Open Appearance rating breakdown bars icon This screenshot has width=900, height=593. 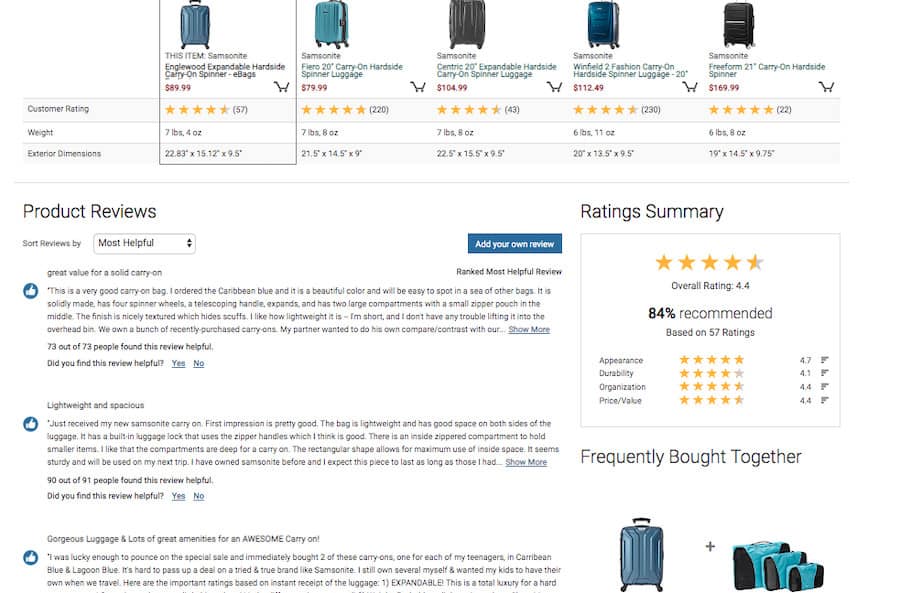tap(824, 360)
